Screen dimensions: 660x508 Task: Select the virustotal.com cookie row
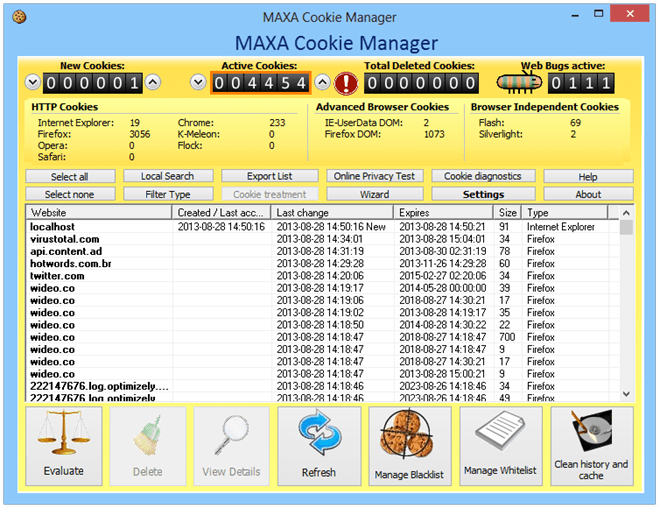[x=322, y=239]
